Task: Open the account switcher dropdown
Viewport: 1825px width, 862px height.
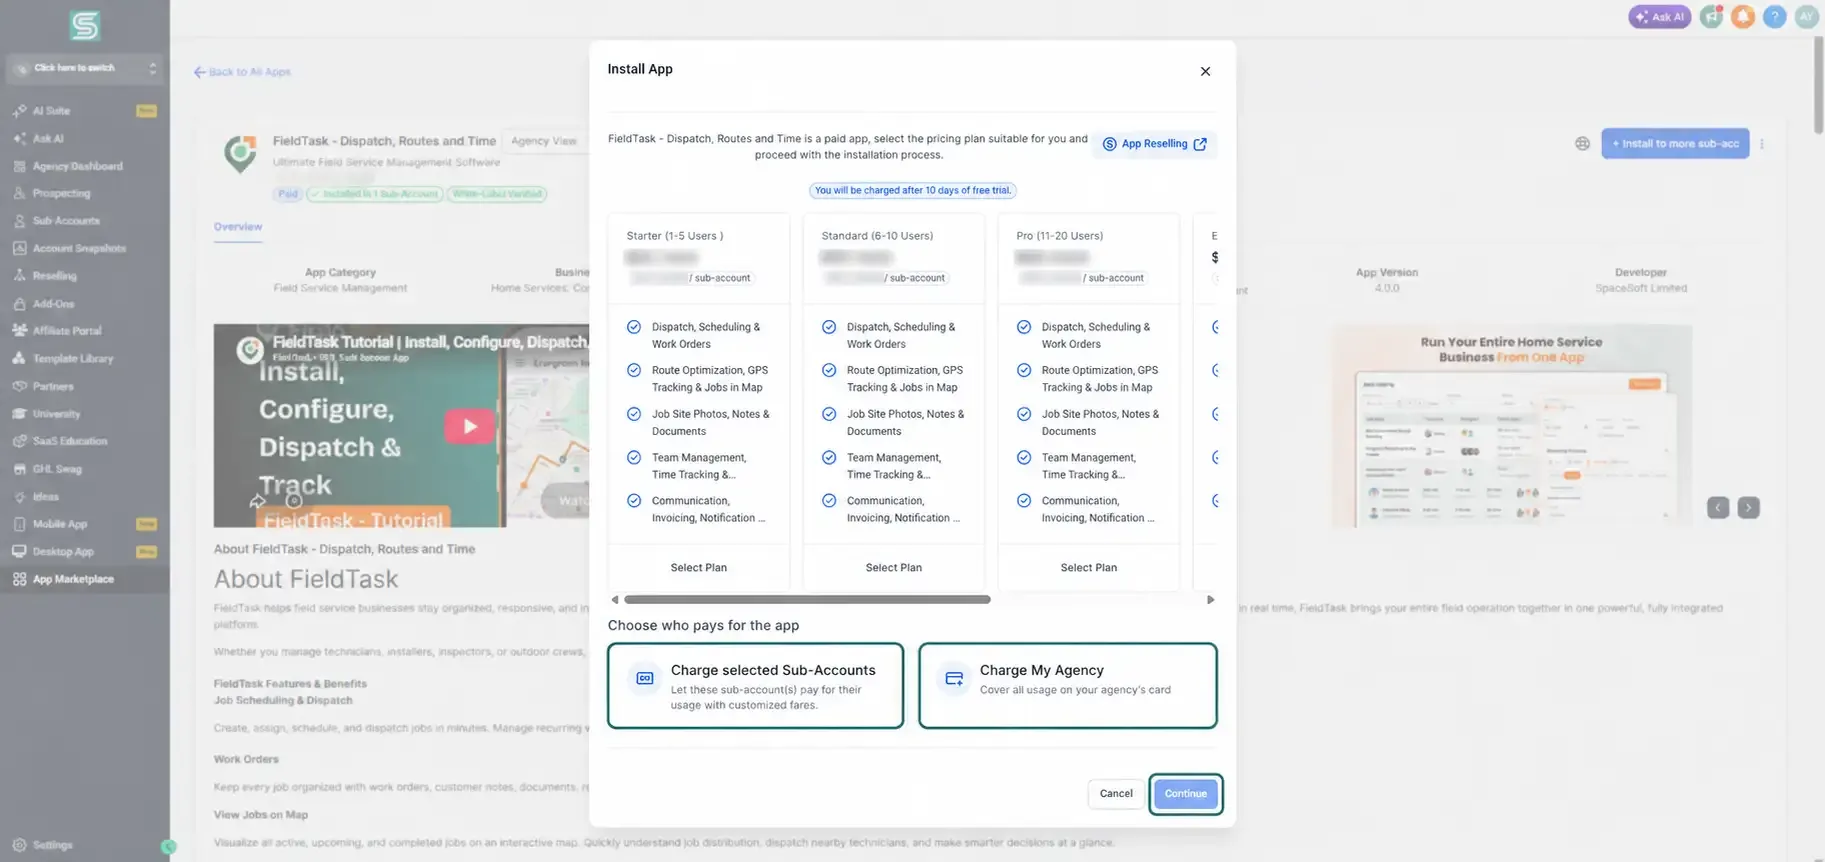Action: [x=85, y=68]
